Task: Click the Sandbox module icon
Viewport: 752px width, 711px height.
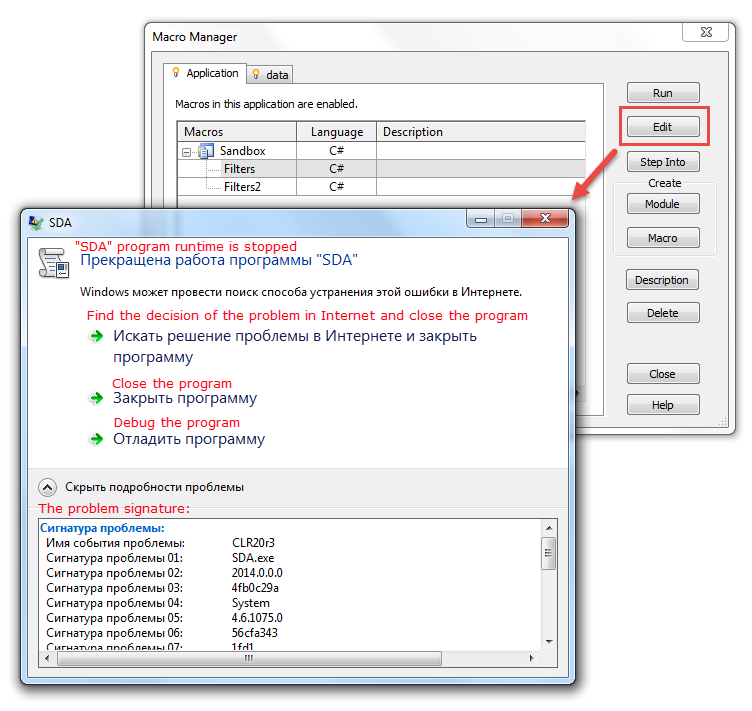Action: tap(206, 151)
